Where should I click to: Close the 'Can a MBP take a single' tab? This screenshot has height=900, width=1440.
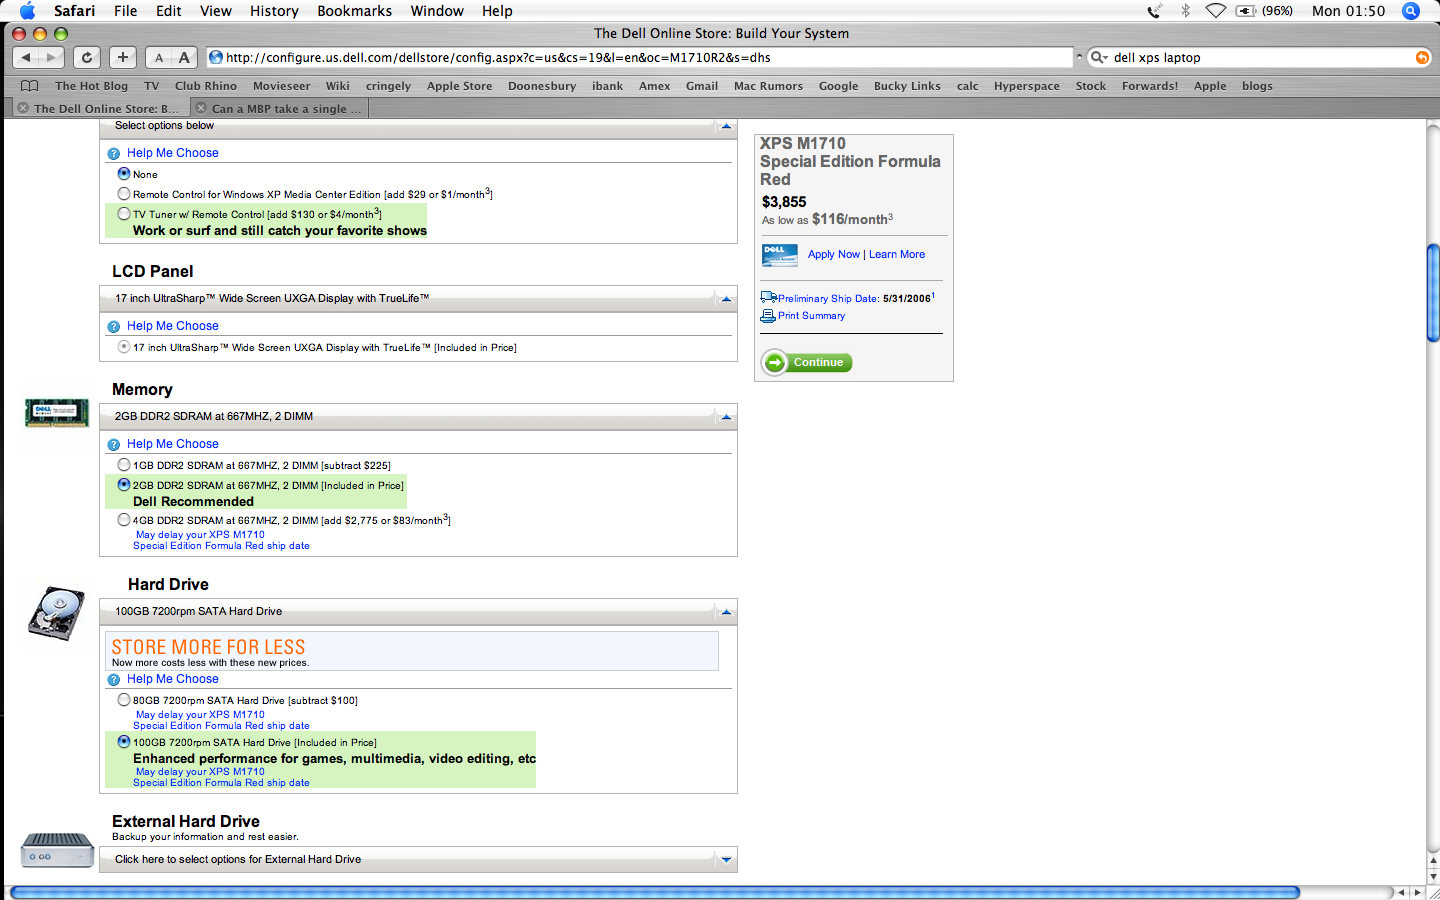click(201, 108)
